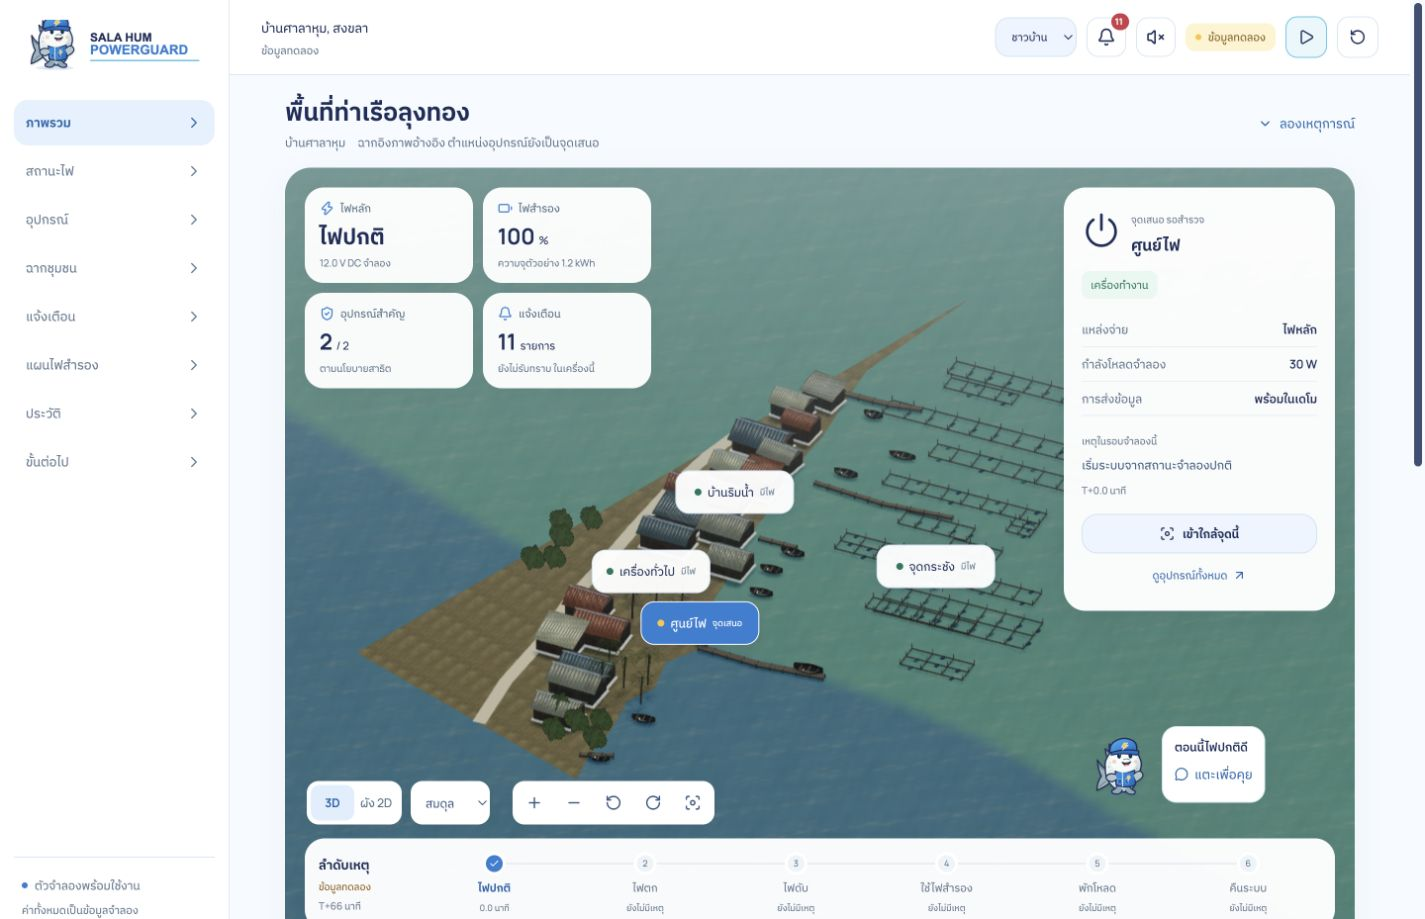The image size is (1425, 919).
Task: Open the notifications bell with badge
Action: (1106, 37)
